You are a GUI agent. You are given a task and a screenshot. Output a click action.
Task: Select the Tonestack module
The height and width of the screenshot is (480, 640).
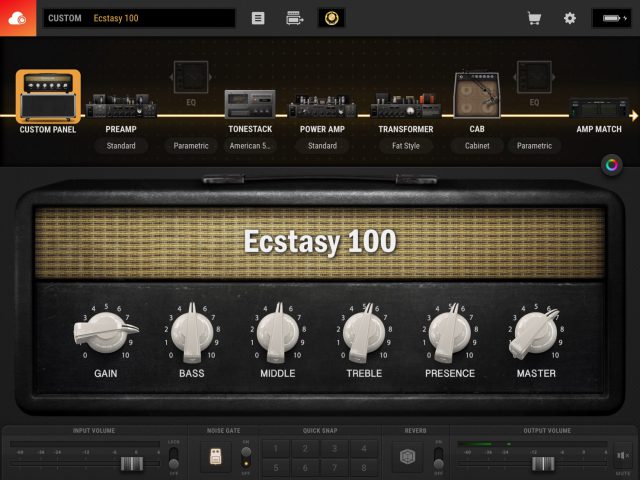click(x=250, y=104)
